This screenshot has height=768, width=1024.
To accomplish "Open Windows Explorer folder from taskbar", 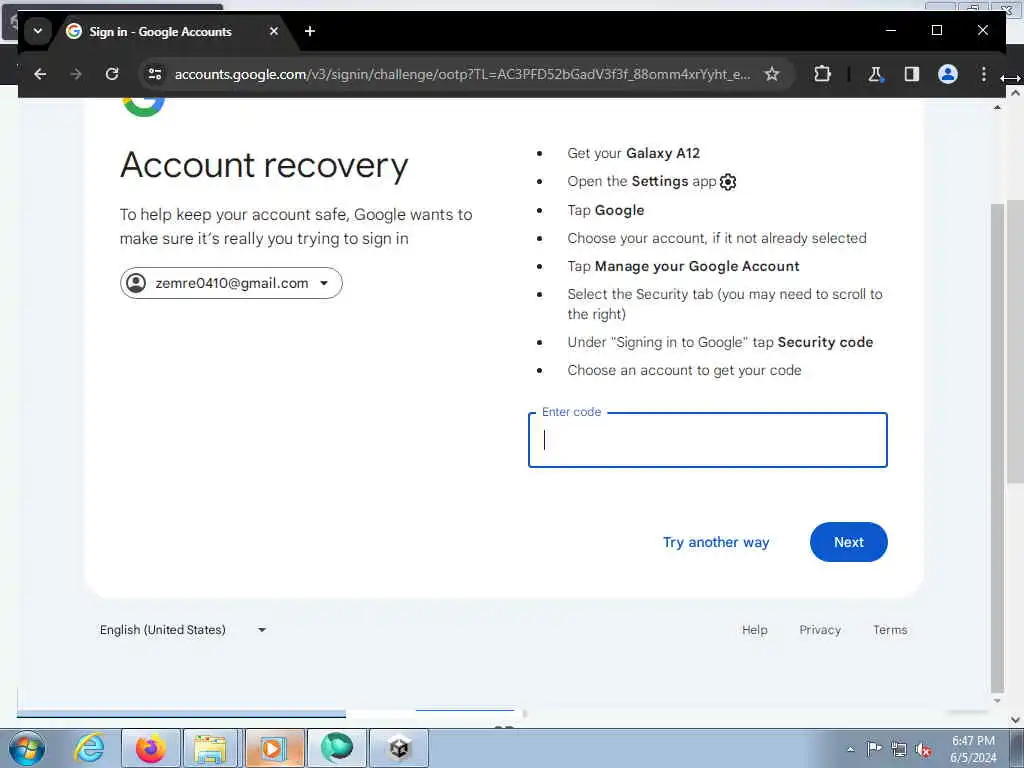I will point(211,748).
